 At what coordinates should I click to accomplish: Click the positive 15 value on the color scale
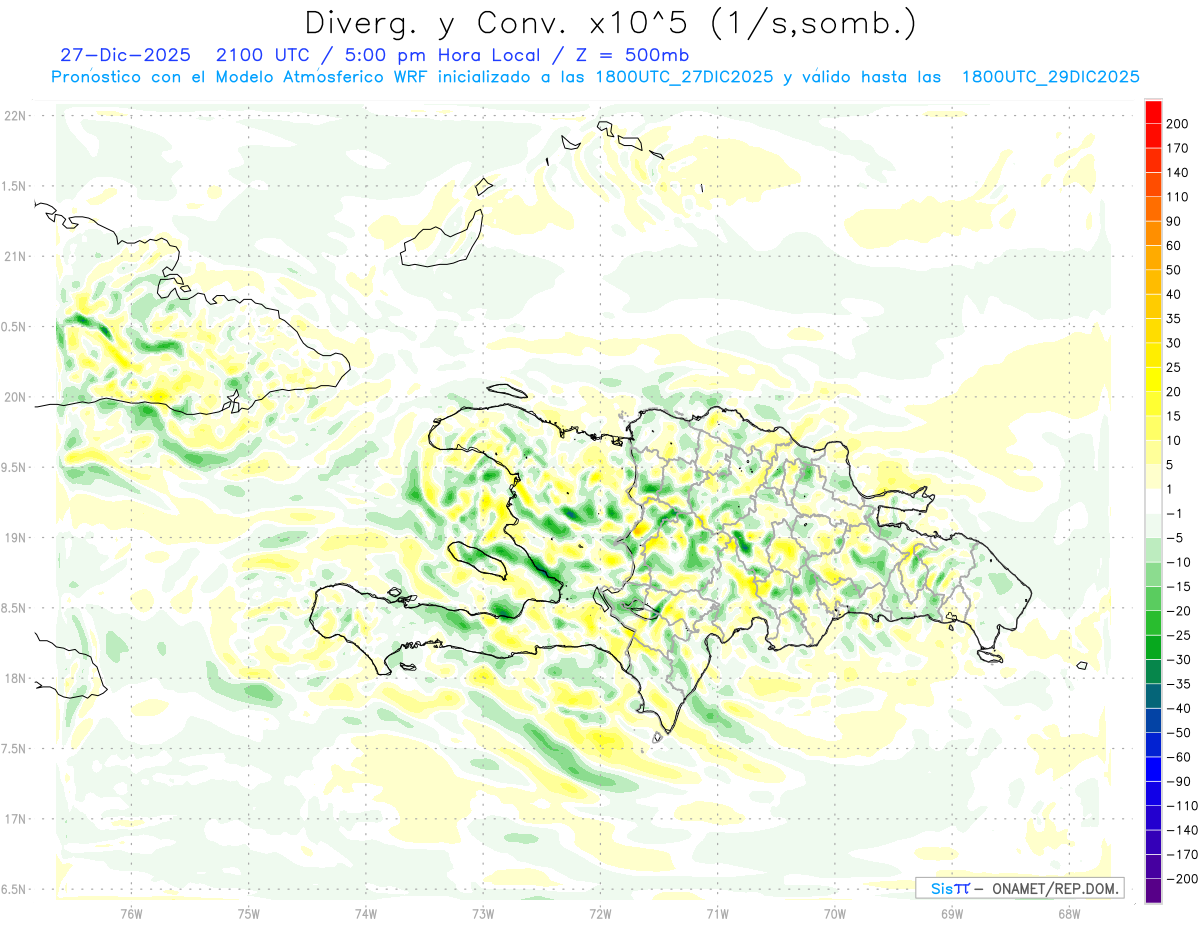1175,416
